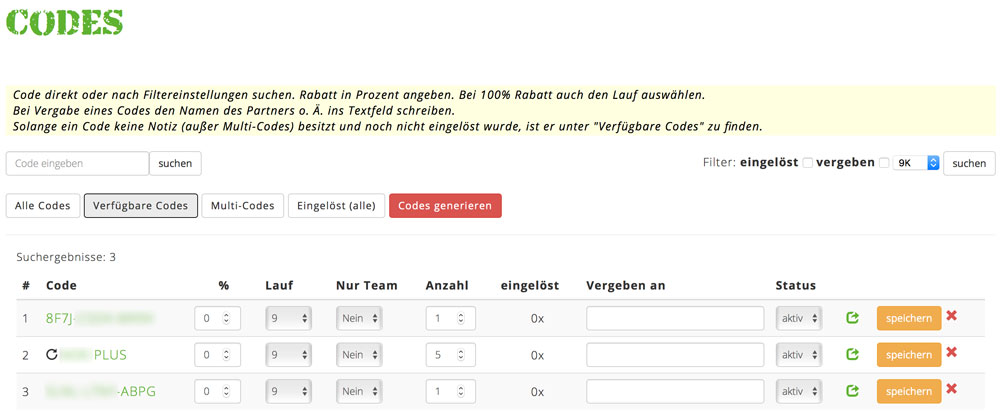Open Lauf dropdown in row 1
This screenshot has height=420, width=1000.
tap(293, 319)
